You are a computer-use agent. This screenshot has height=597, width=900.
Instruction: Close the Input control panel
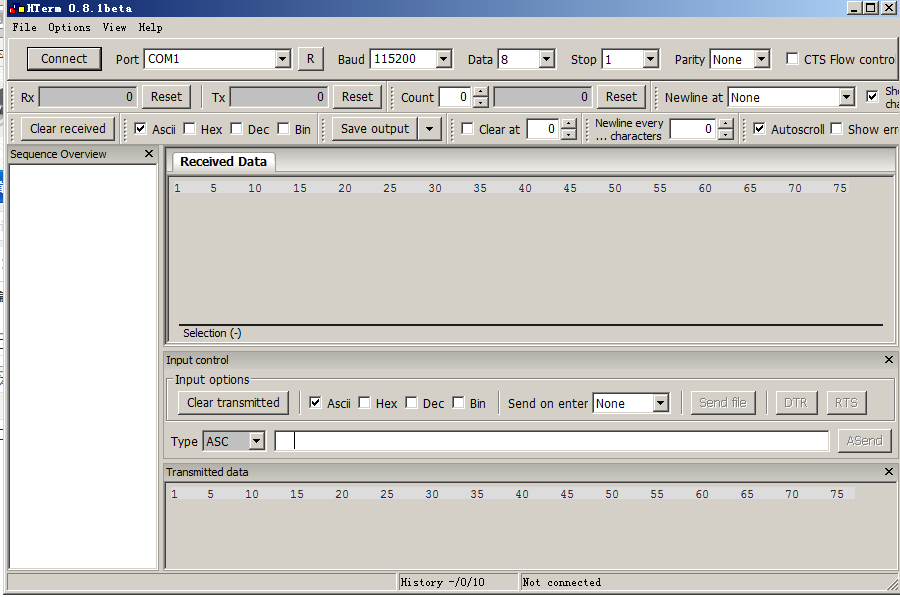pos(889,359)
